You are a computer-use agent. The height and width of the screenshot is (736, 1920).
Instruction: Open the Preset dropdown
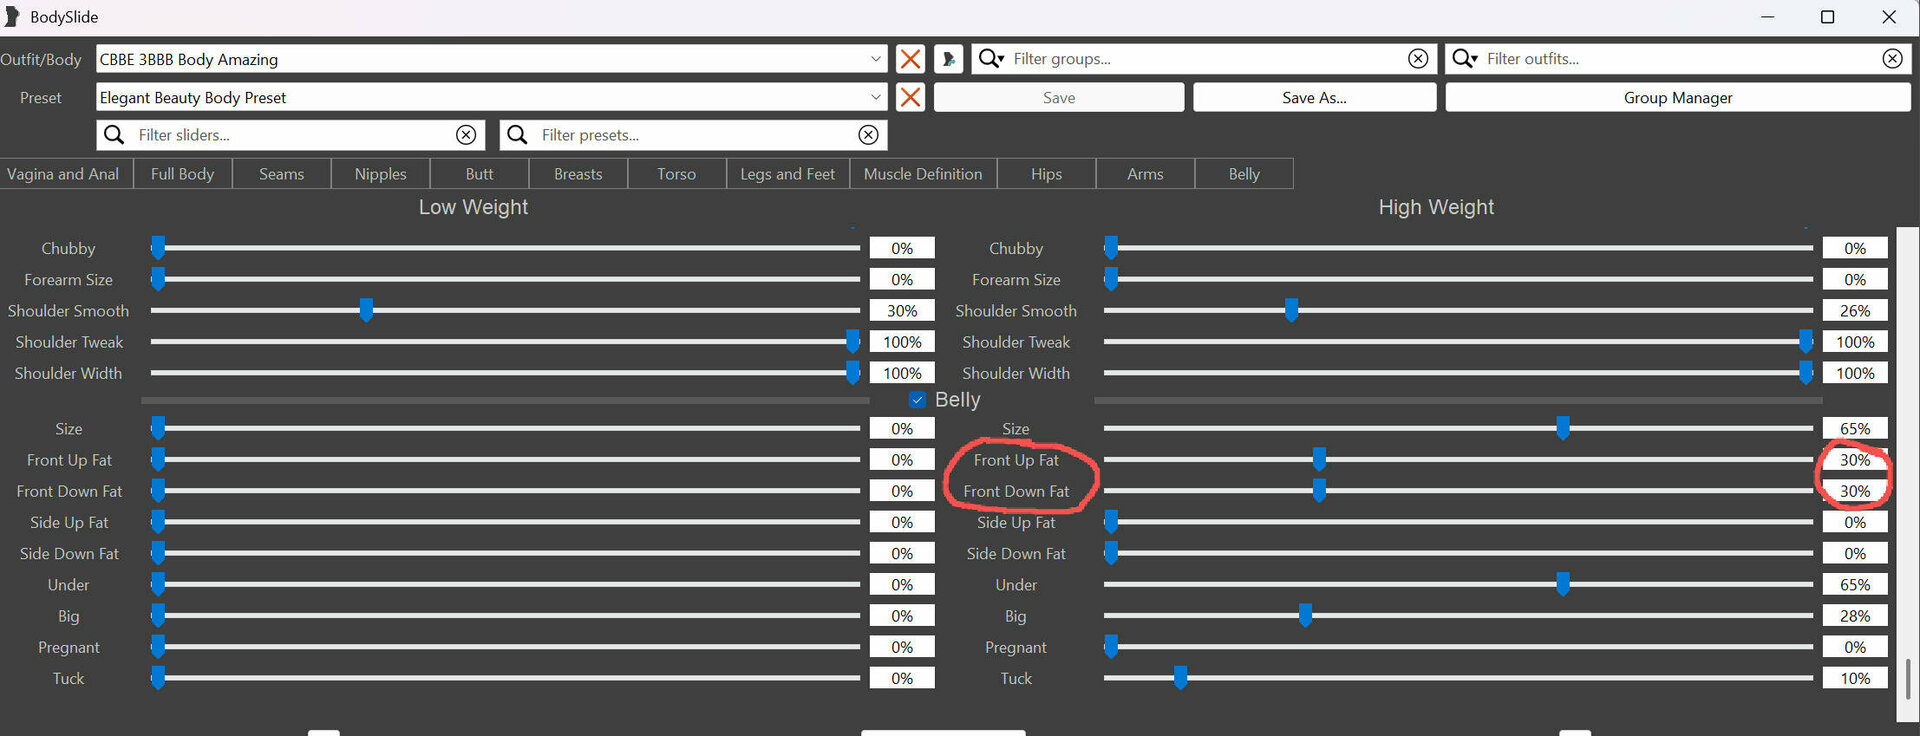(x=875, y=97)
